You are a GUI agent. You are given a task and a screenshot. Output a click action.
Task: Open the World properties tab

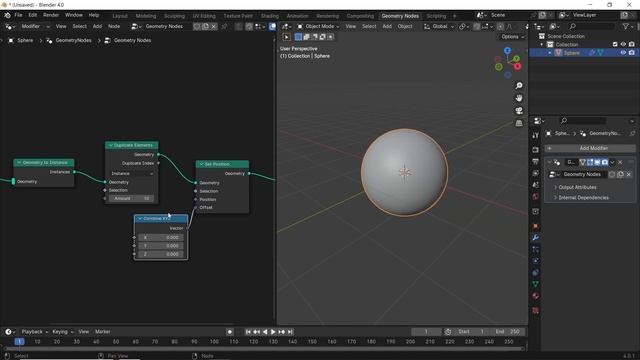536,196
